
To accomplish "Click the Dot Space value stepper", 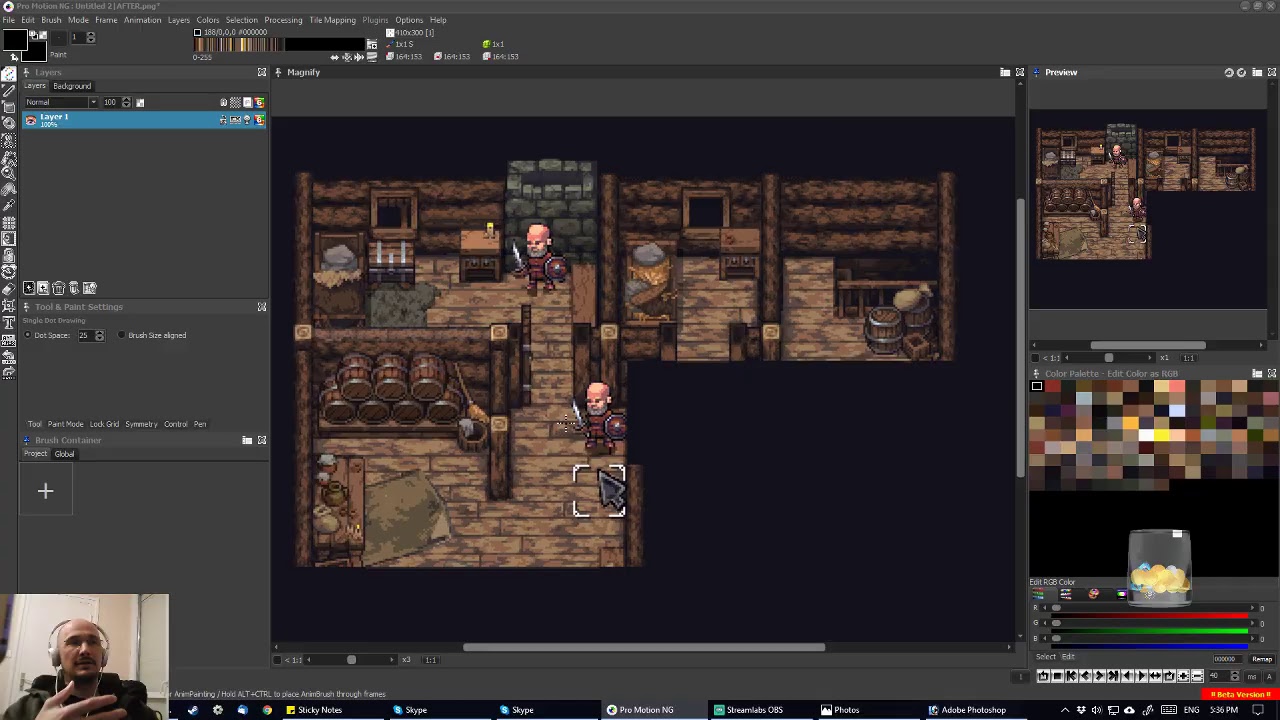I will pyautogui.click(x=99, y=335).
